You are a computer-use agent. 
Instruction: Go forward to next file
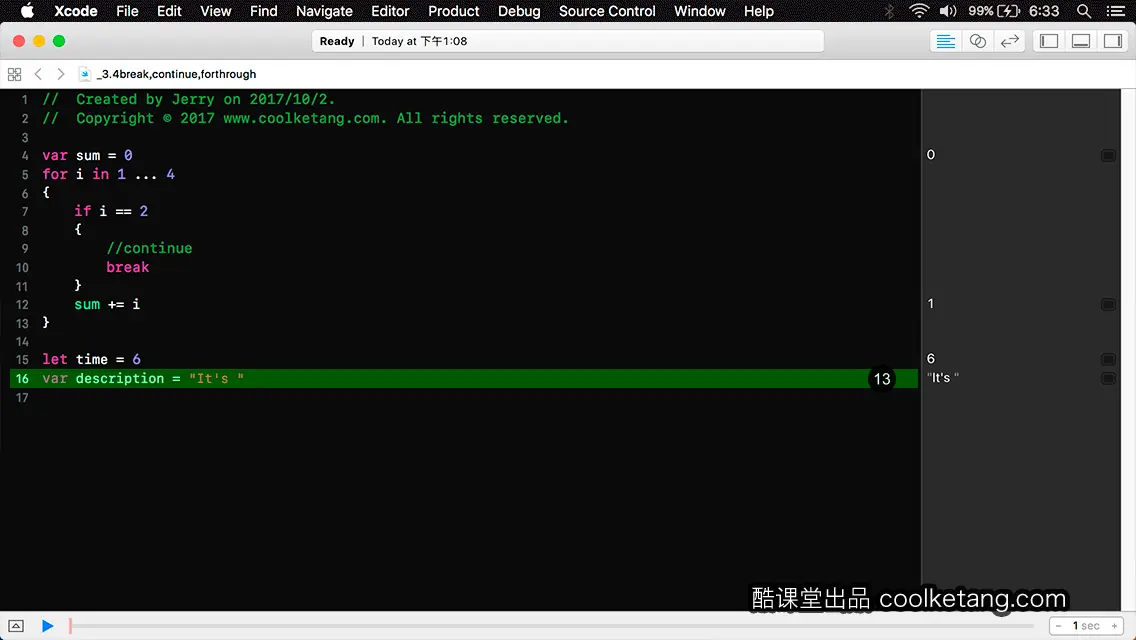61,74
